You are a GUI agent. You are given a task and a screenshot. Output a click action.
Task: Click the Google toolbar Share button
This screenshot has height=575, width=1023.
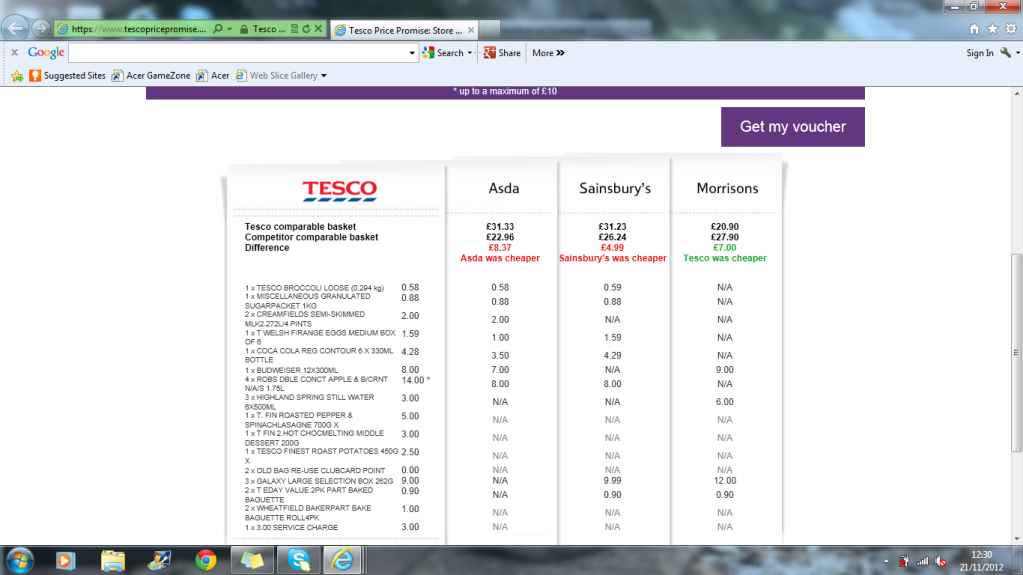502,53
